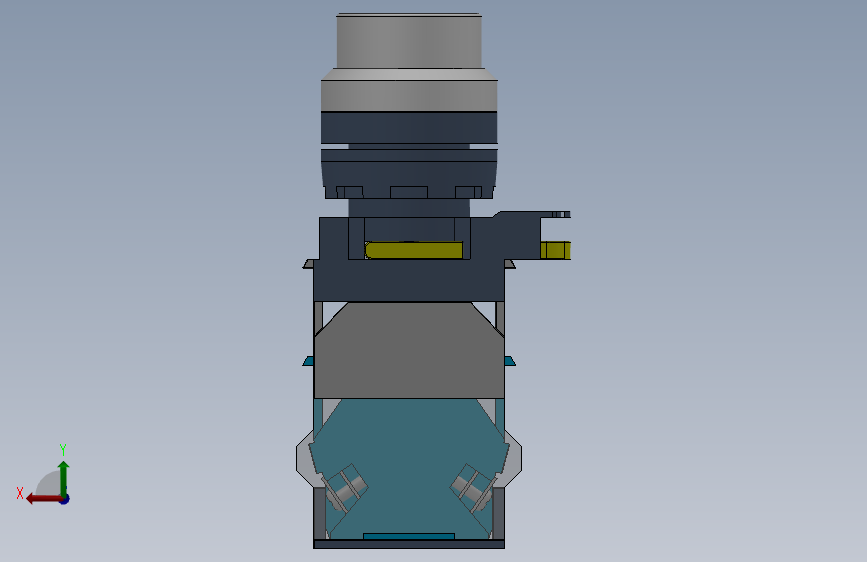Select the grey push button cap on top
The image size is (867, 562).
(x=409, y=41)
